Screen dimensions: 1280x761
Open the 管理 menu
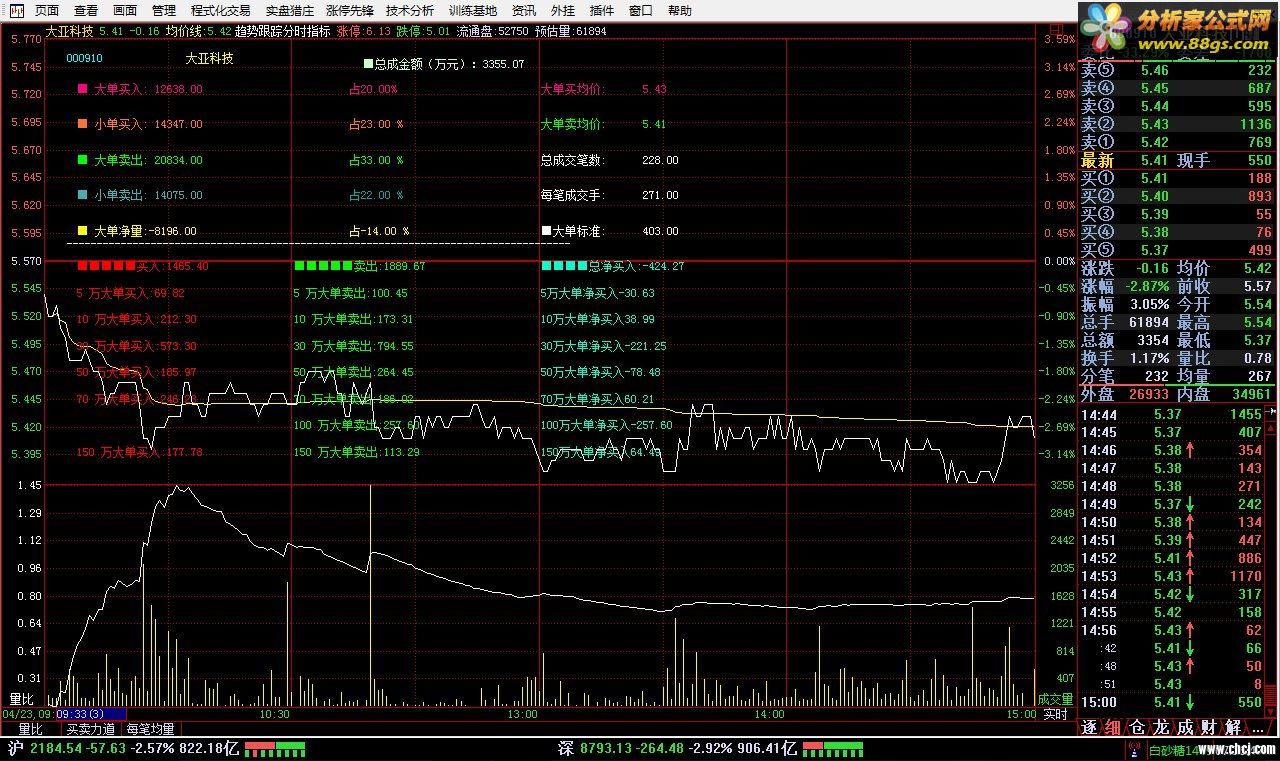tap(164, 11)
